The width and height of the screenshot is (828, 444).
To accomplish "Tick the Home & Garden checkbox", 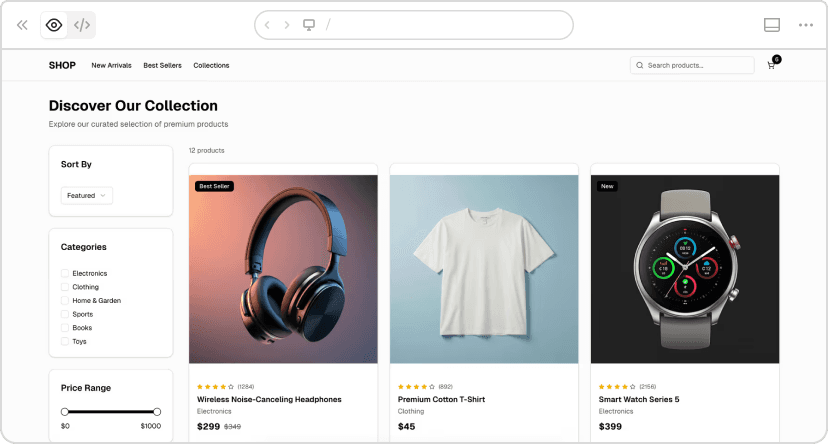I will (65, 300).
